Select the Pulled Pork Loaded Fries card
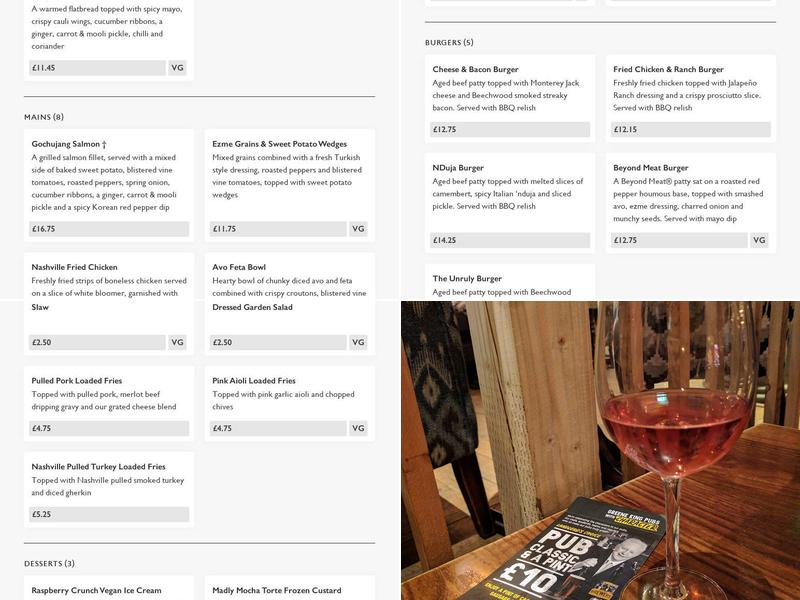Viewport: 800px width, 600px height. tap(109, 404)
